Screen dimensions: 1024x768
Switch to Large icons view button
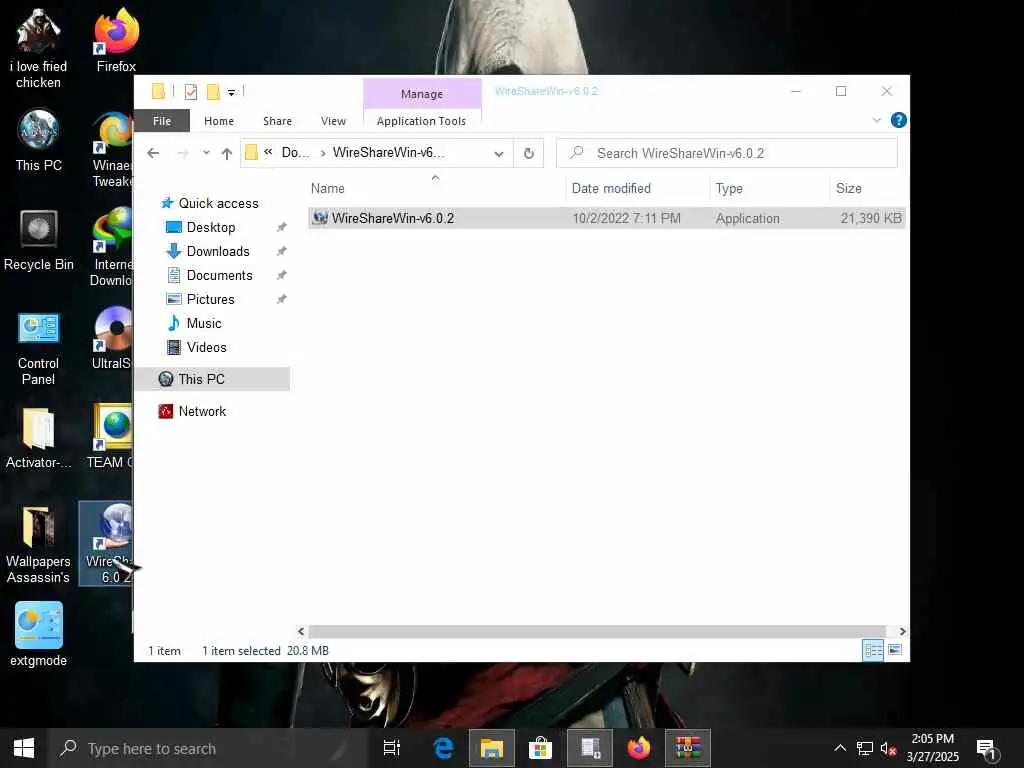895,650
